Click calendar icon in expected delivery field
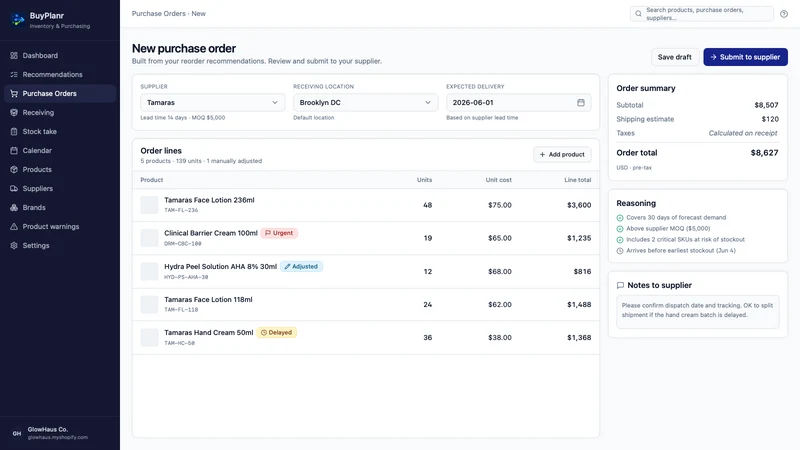 (581, 103)
